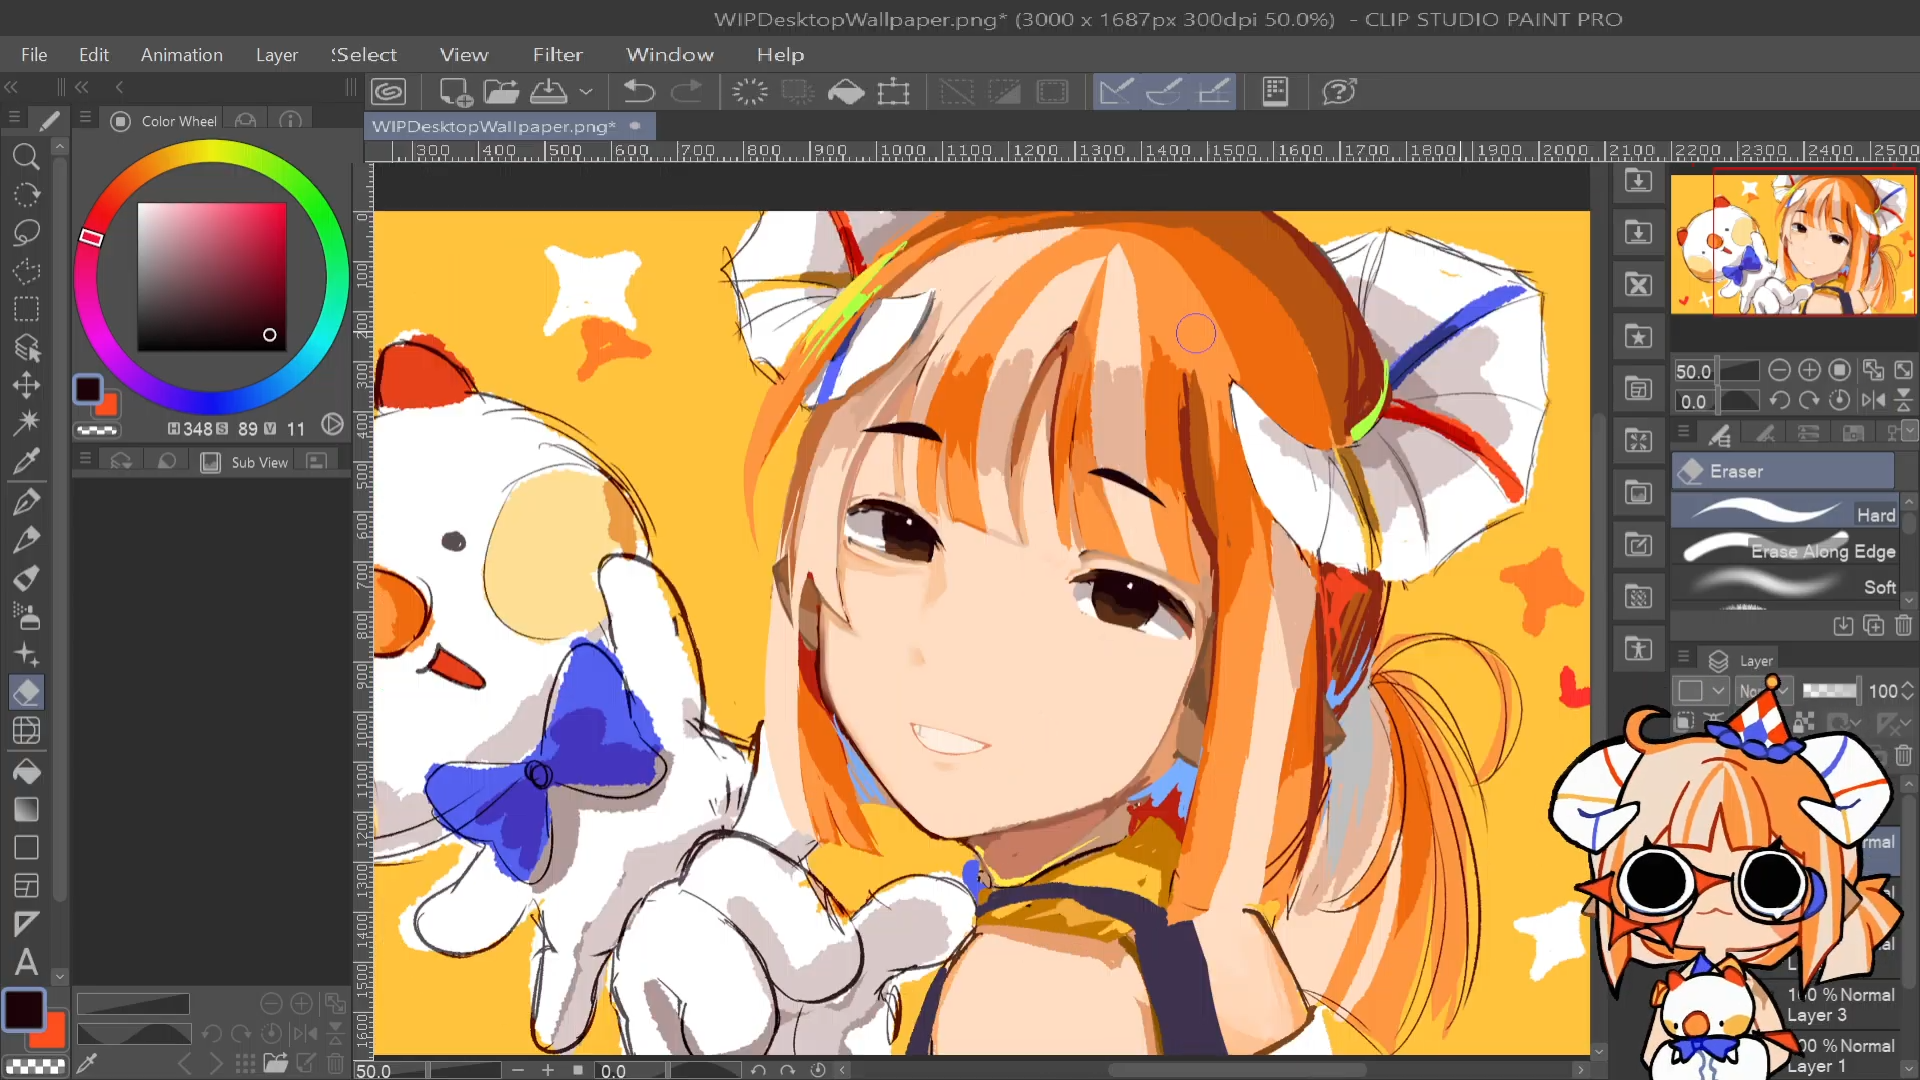Select the Eyedropper tool in left toolbar

click(26, 461)
